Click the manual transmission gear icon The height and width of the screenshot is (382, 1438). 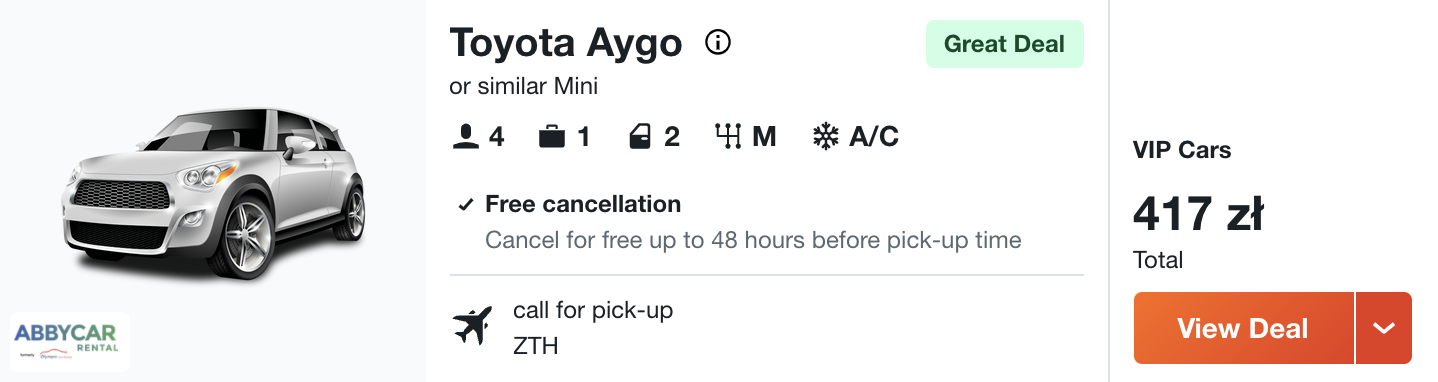[728, 136]
